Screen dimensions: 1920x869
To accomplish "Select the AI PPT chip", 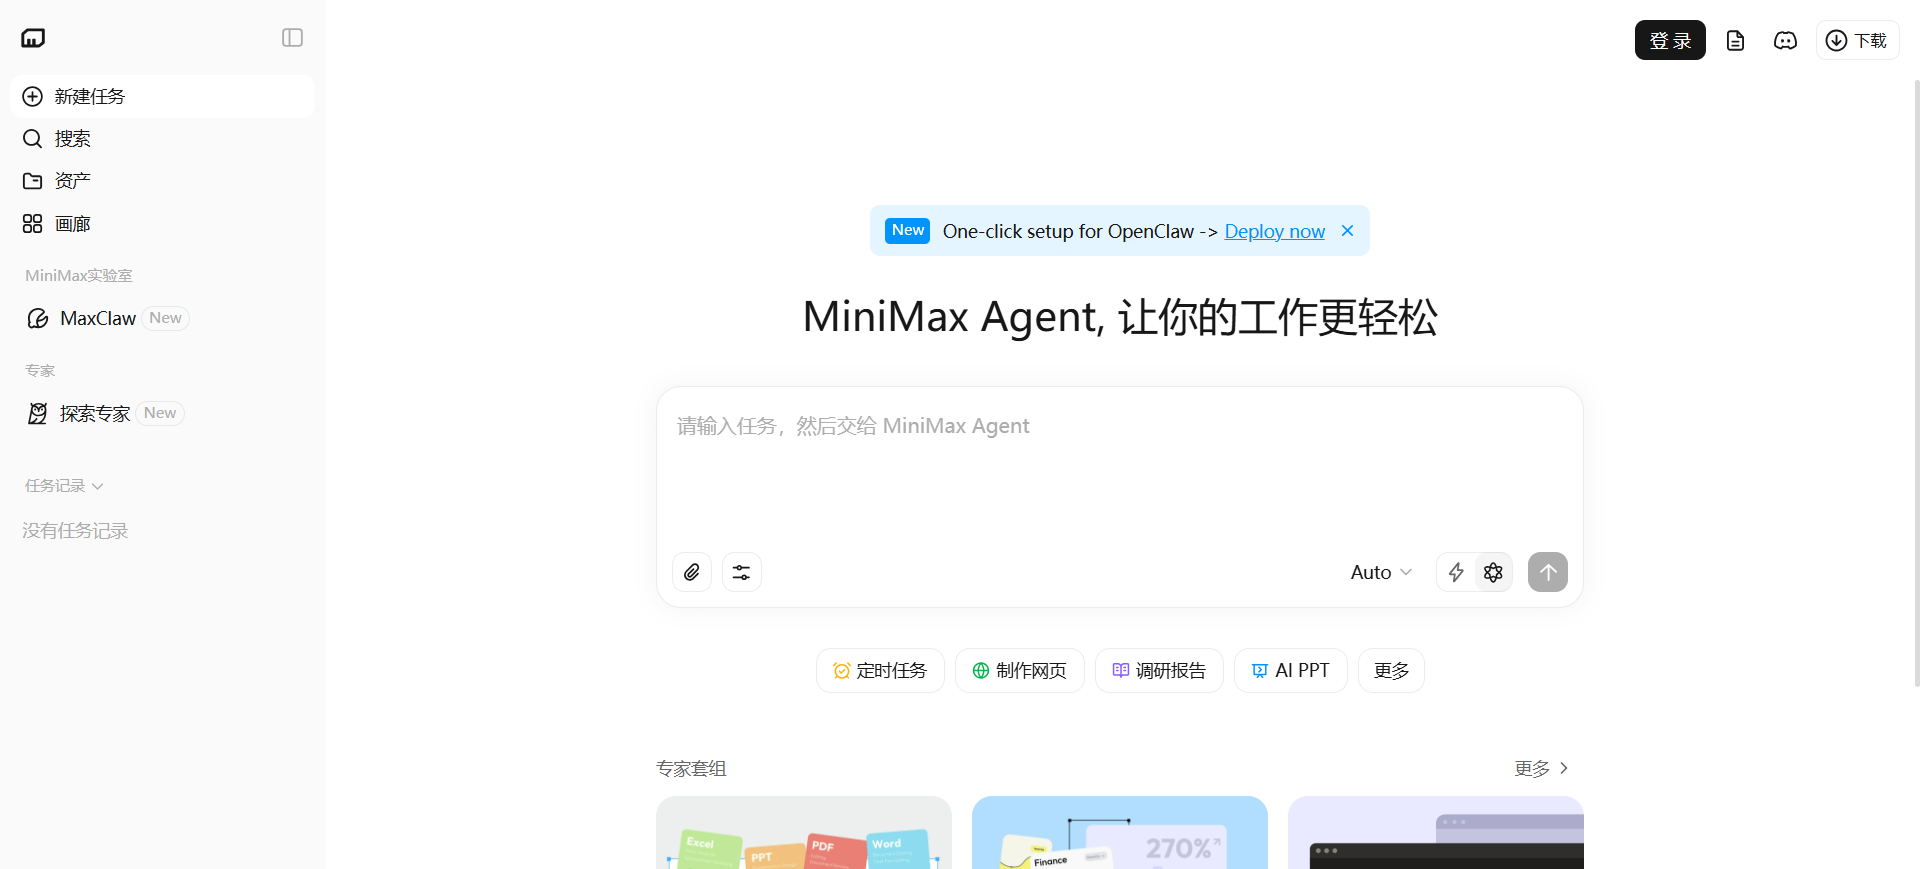I will (1291, 670).
